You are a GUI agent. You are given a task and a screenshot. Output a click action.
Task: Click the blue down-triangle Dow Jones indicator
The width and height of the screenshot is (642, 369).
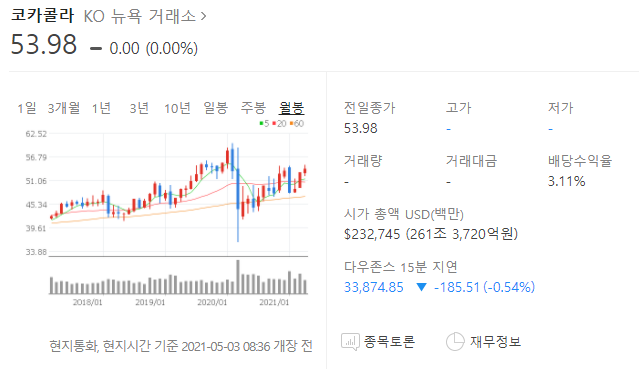[x=421, y=287]
